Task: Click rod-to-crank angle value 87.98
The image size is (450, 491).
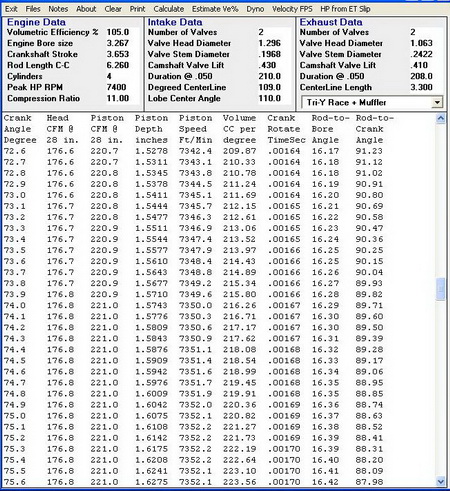Action: tap(369, 482)
